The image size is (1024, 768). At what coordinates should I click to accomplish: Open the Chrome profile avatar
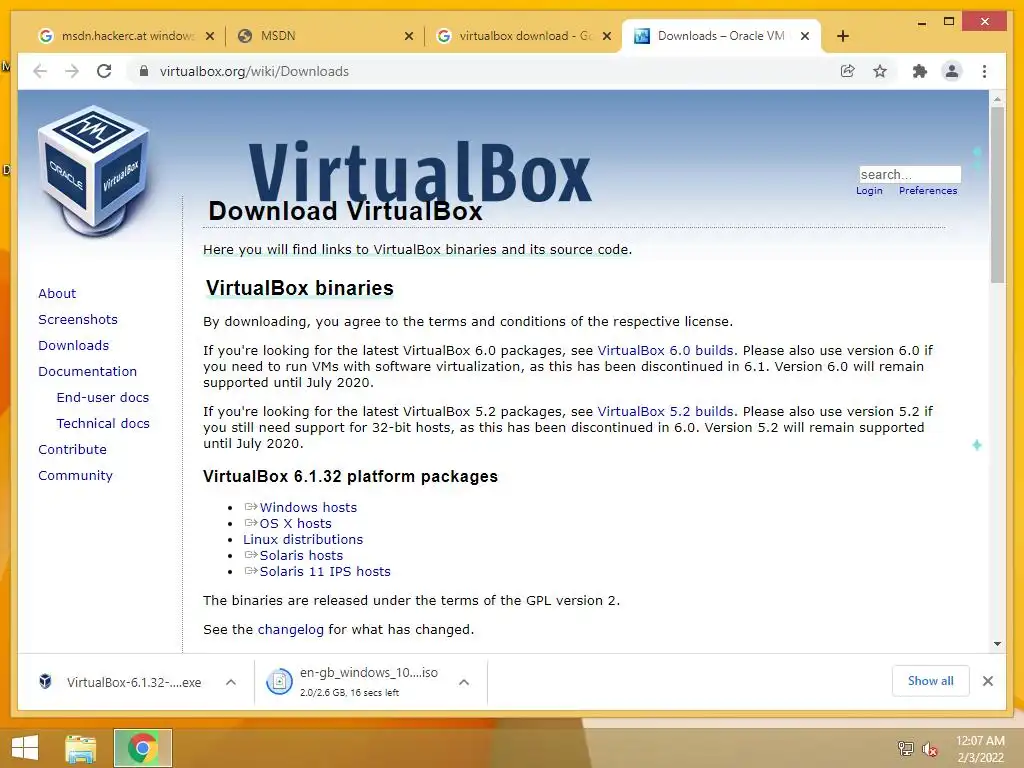952,71
